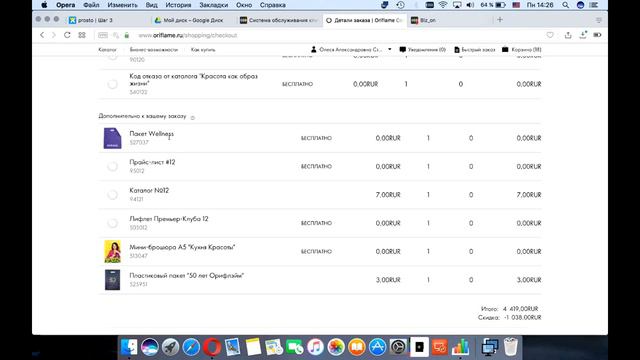Click the Wi-Fi icon in menu bar

point(443,5)
